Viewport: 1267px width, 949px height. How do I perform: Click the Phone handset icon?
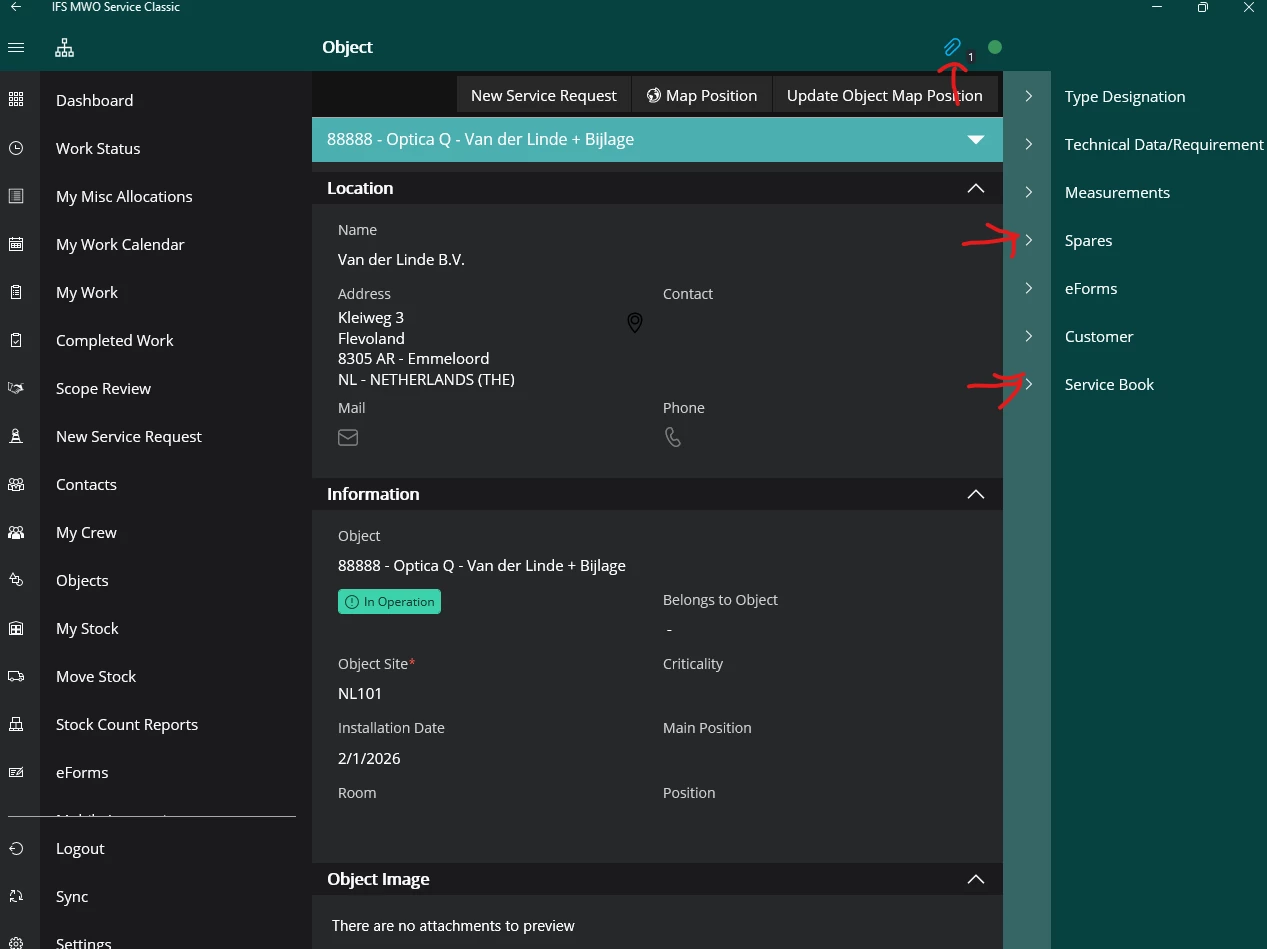673,437
